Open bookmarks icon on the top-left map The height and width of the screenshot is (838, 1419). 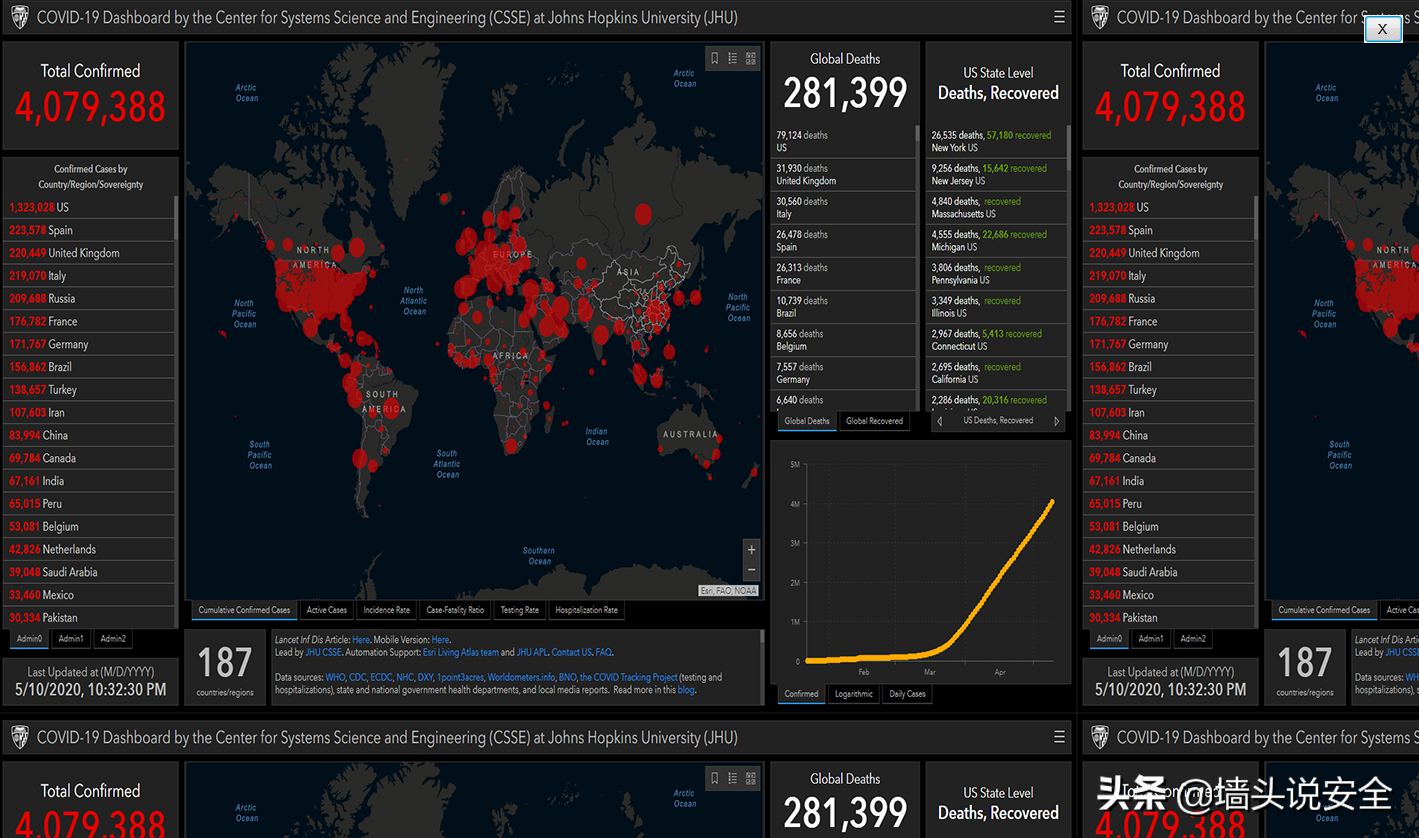(x=714, y=59)
